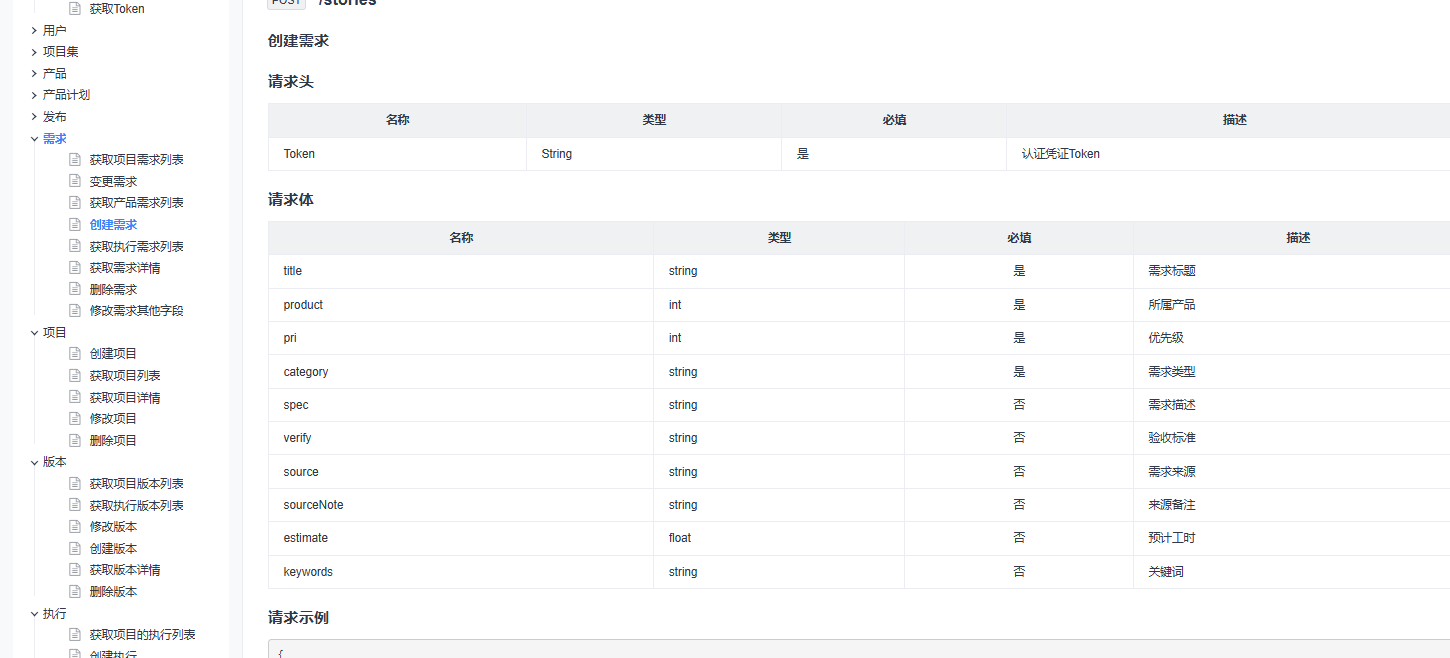Screen dimensions: 1450x658
Task: Collapse the 需求 tree section
Action: coord(34,138)
